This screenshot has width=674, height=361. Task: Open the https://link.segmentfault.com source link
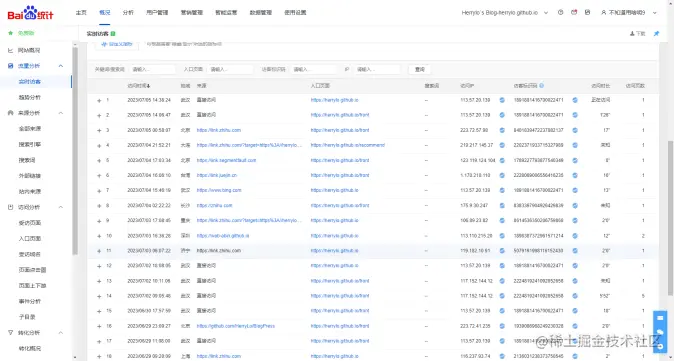227,160
